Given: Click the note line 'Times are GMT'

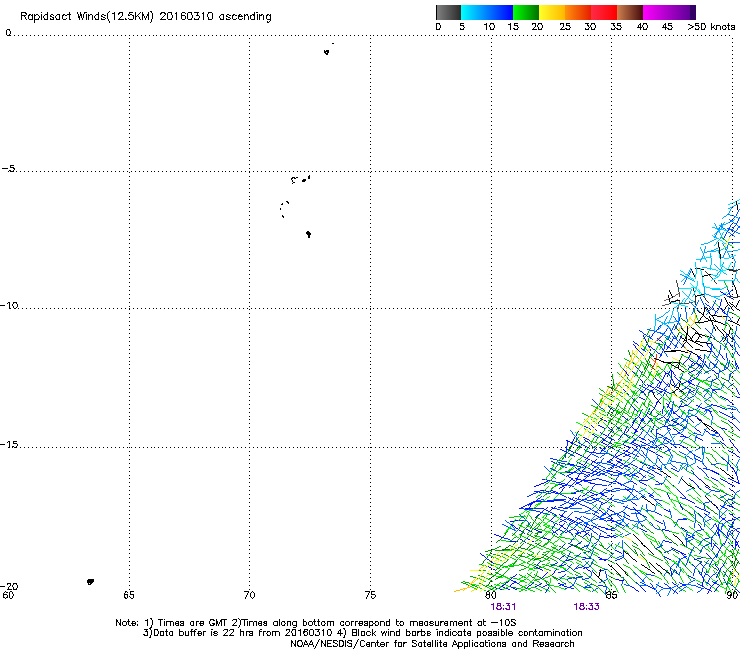Looking at the screenshot, I should [x=192, y=623].
